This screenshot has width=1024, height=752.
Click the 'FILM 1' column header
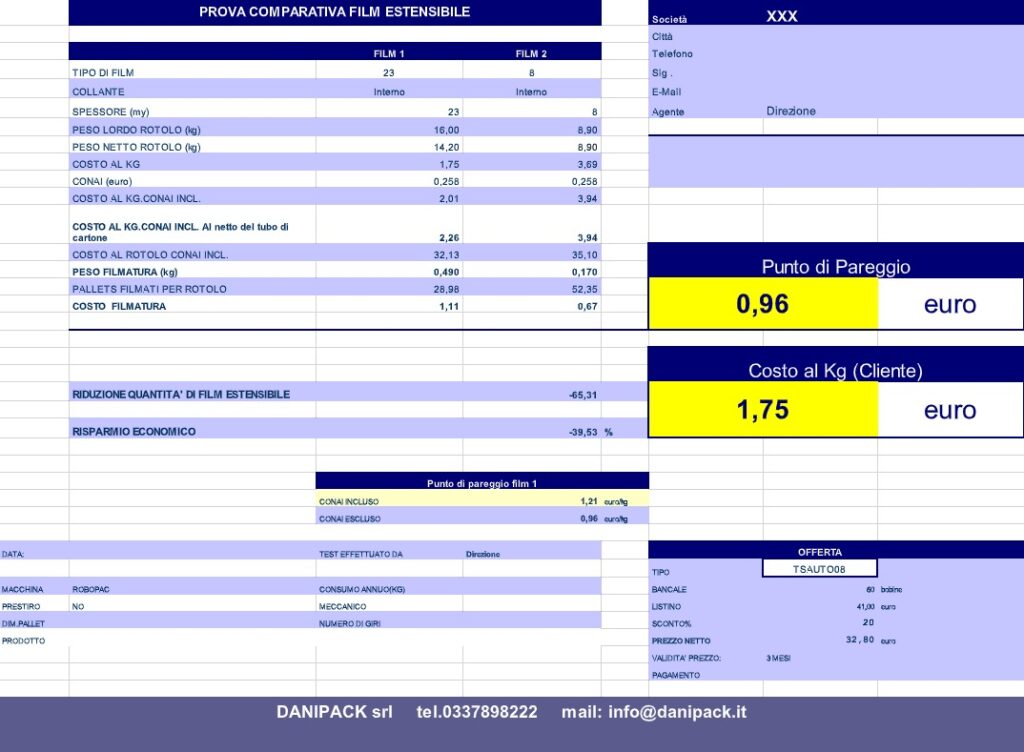[x=388, y=53]
